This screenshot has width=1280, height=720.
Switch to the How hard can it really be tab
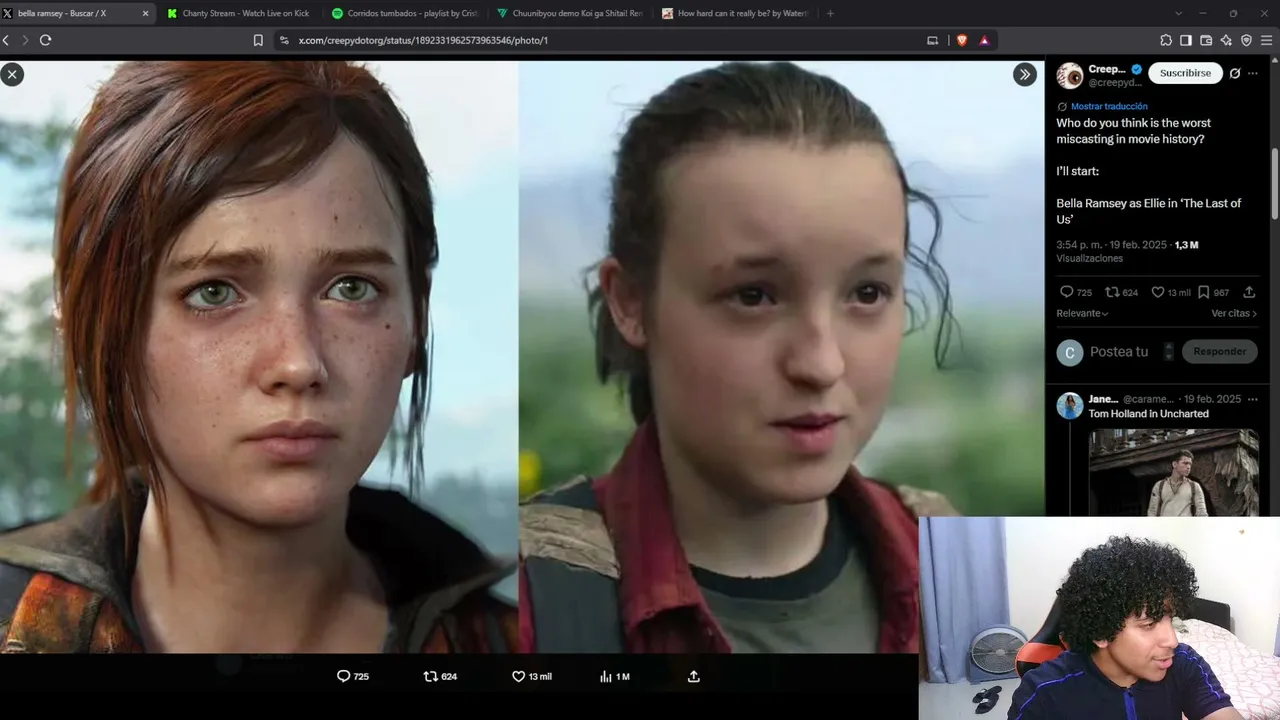point(734,13)
